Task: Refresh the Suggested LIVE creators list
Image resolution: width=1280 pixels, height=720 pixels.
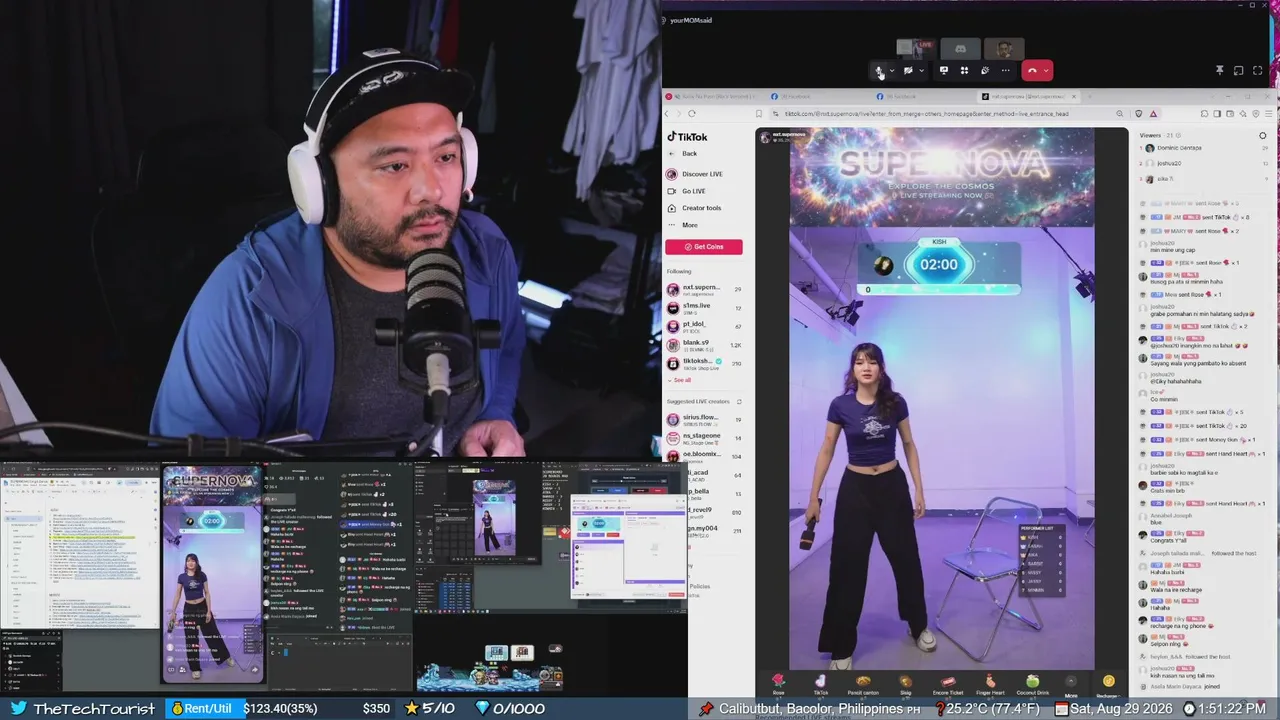Action: tap(738, 401)
